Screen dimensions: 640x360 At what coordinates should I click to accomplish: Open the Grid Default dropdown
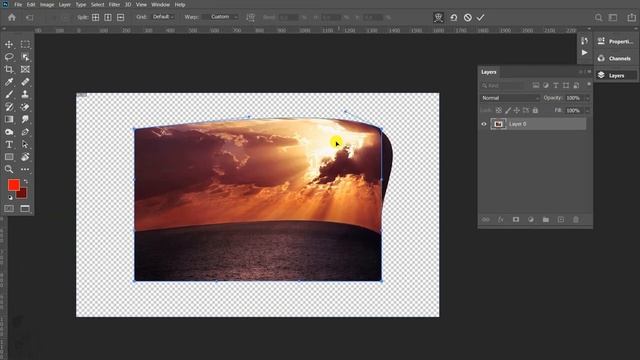(162, 17)
